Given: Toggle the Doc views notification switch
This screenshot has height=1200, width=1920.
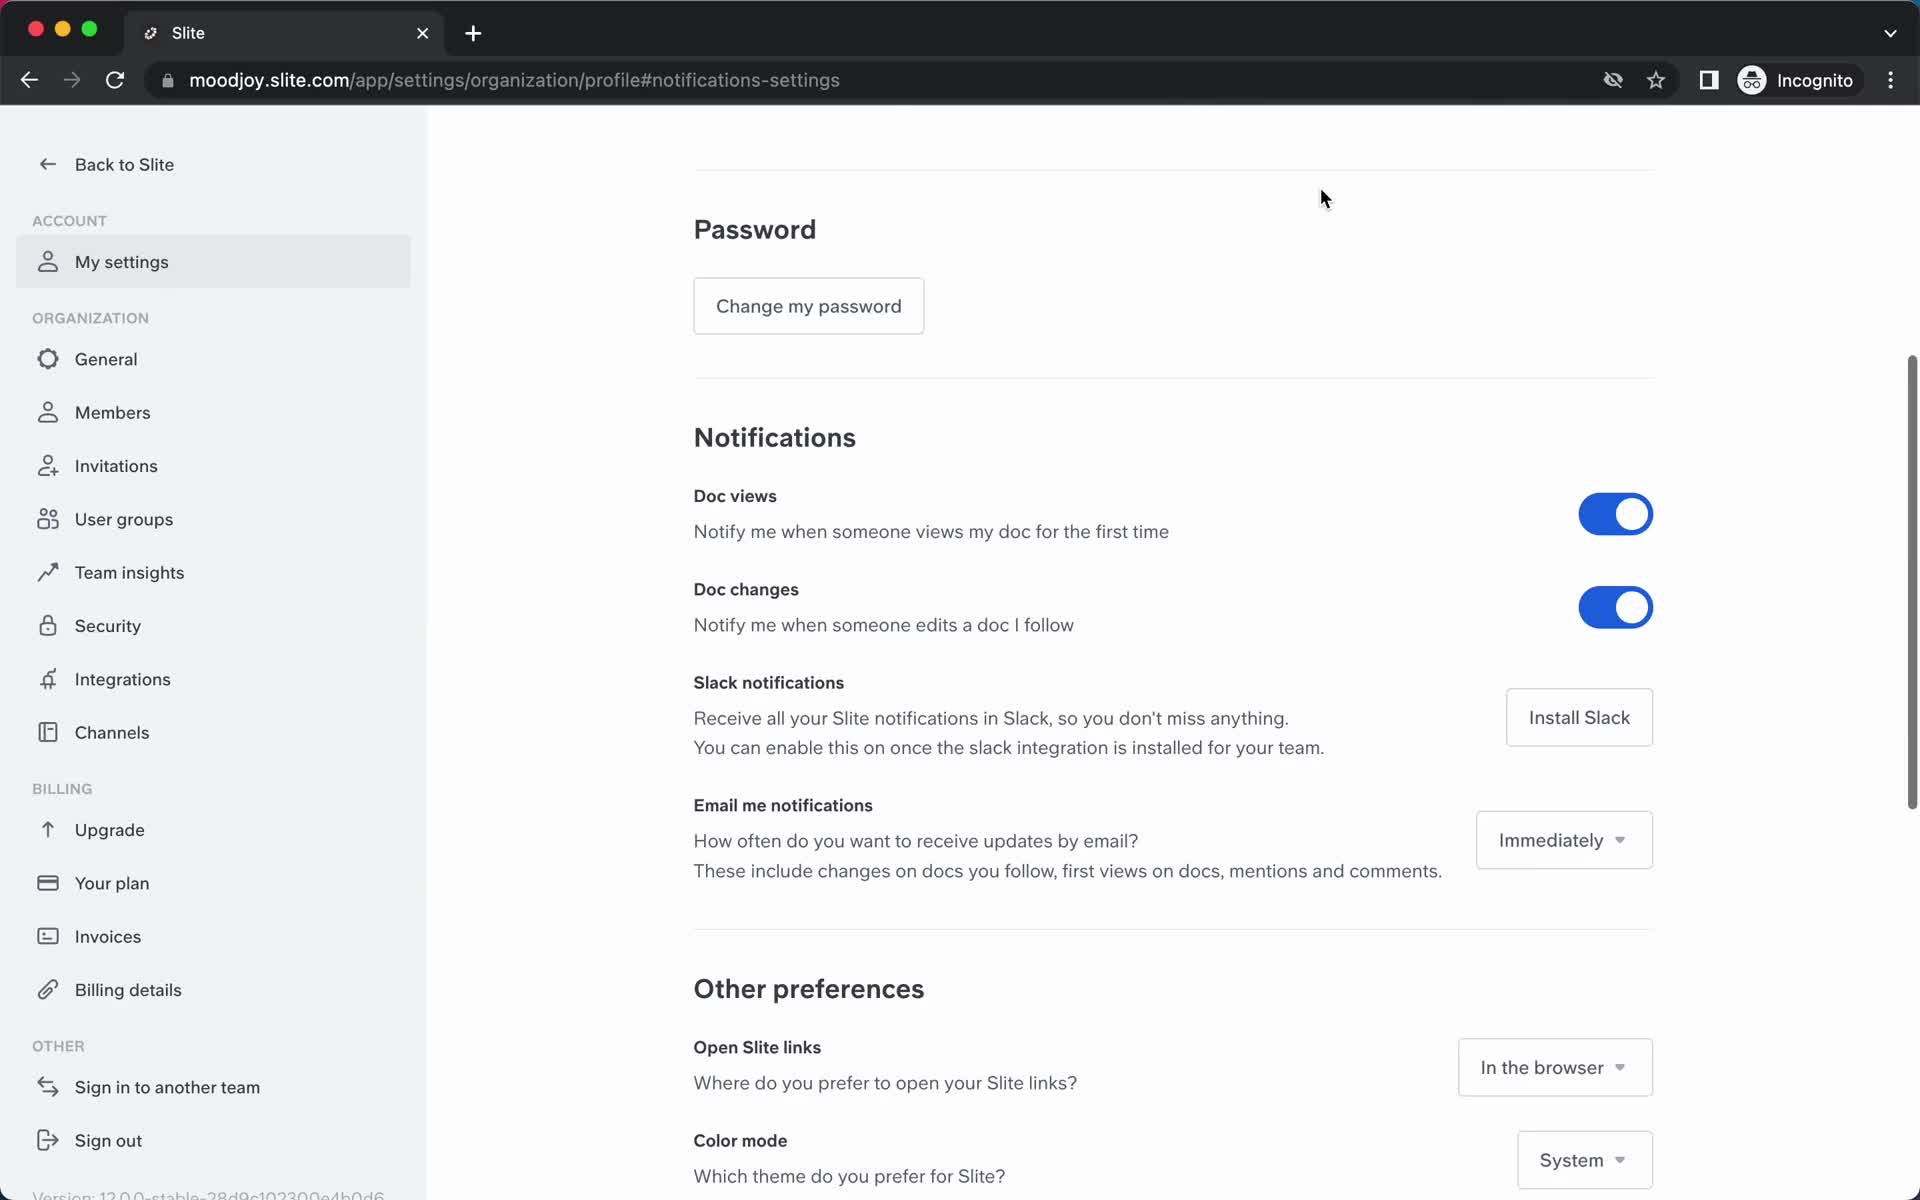Looking at the screenshot, I should (x=1616, y=514).
